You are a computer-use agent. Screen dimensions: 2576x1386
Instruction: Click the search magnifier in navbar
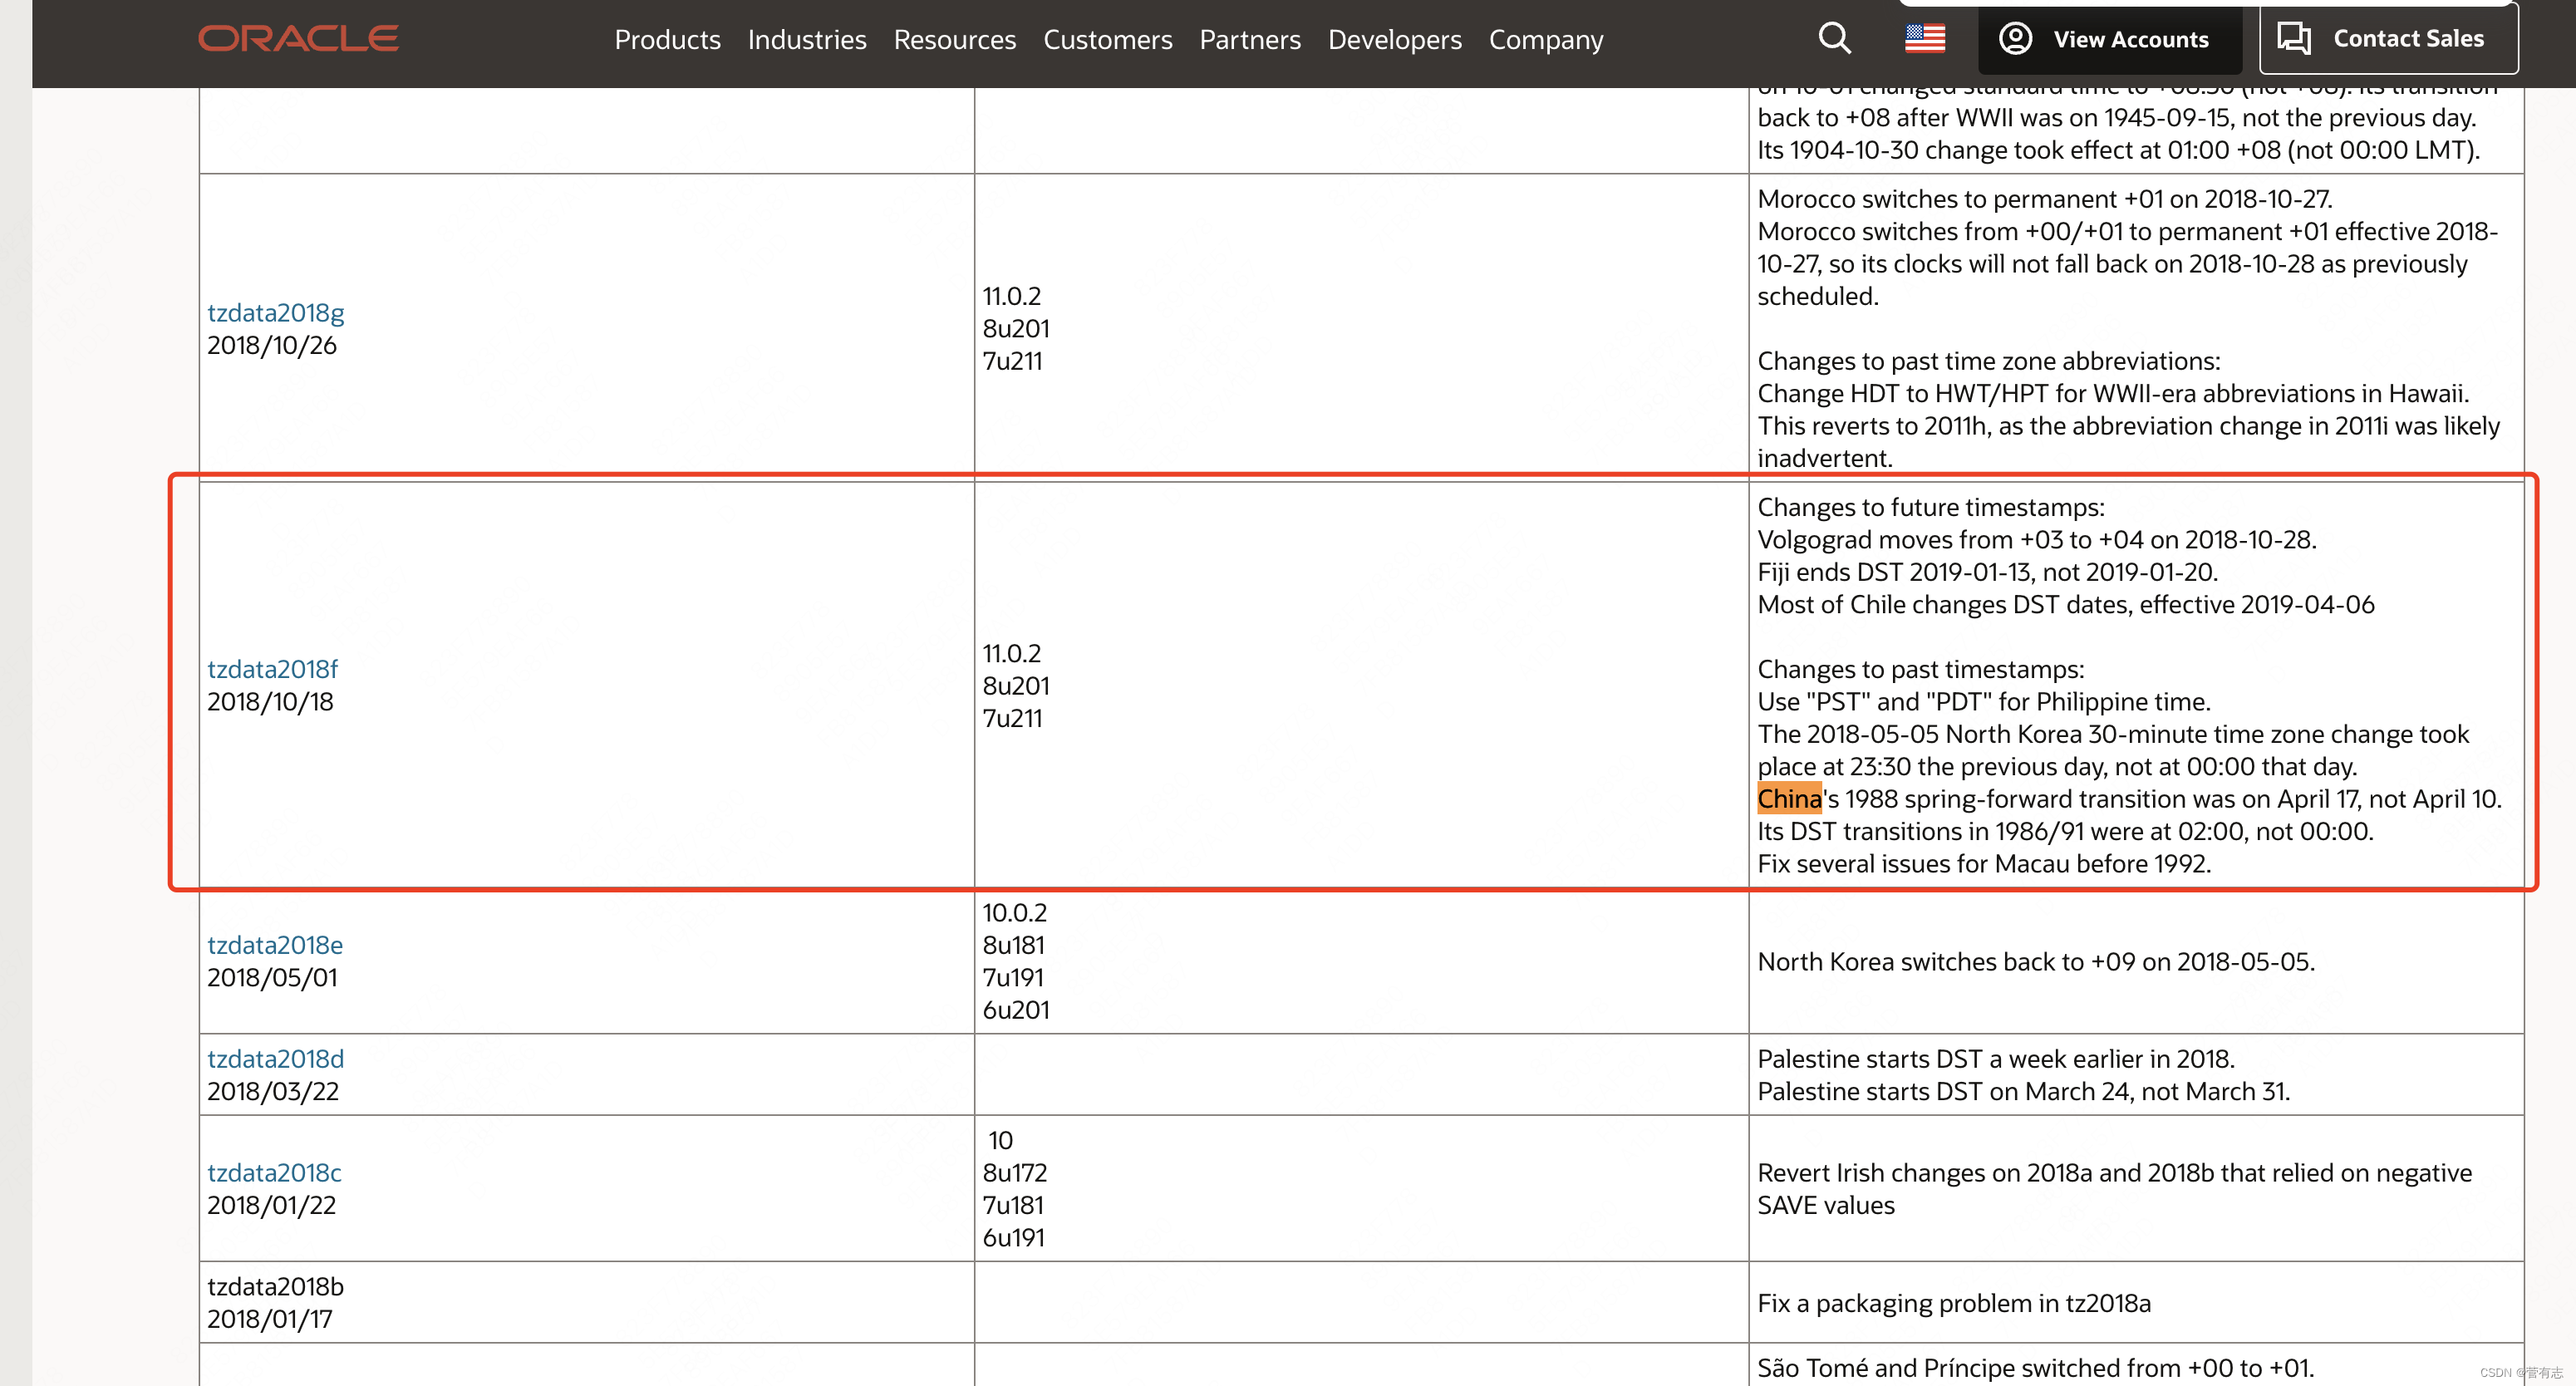click(x=1832, y=37)
